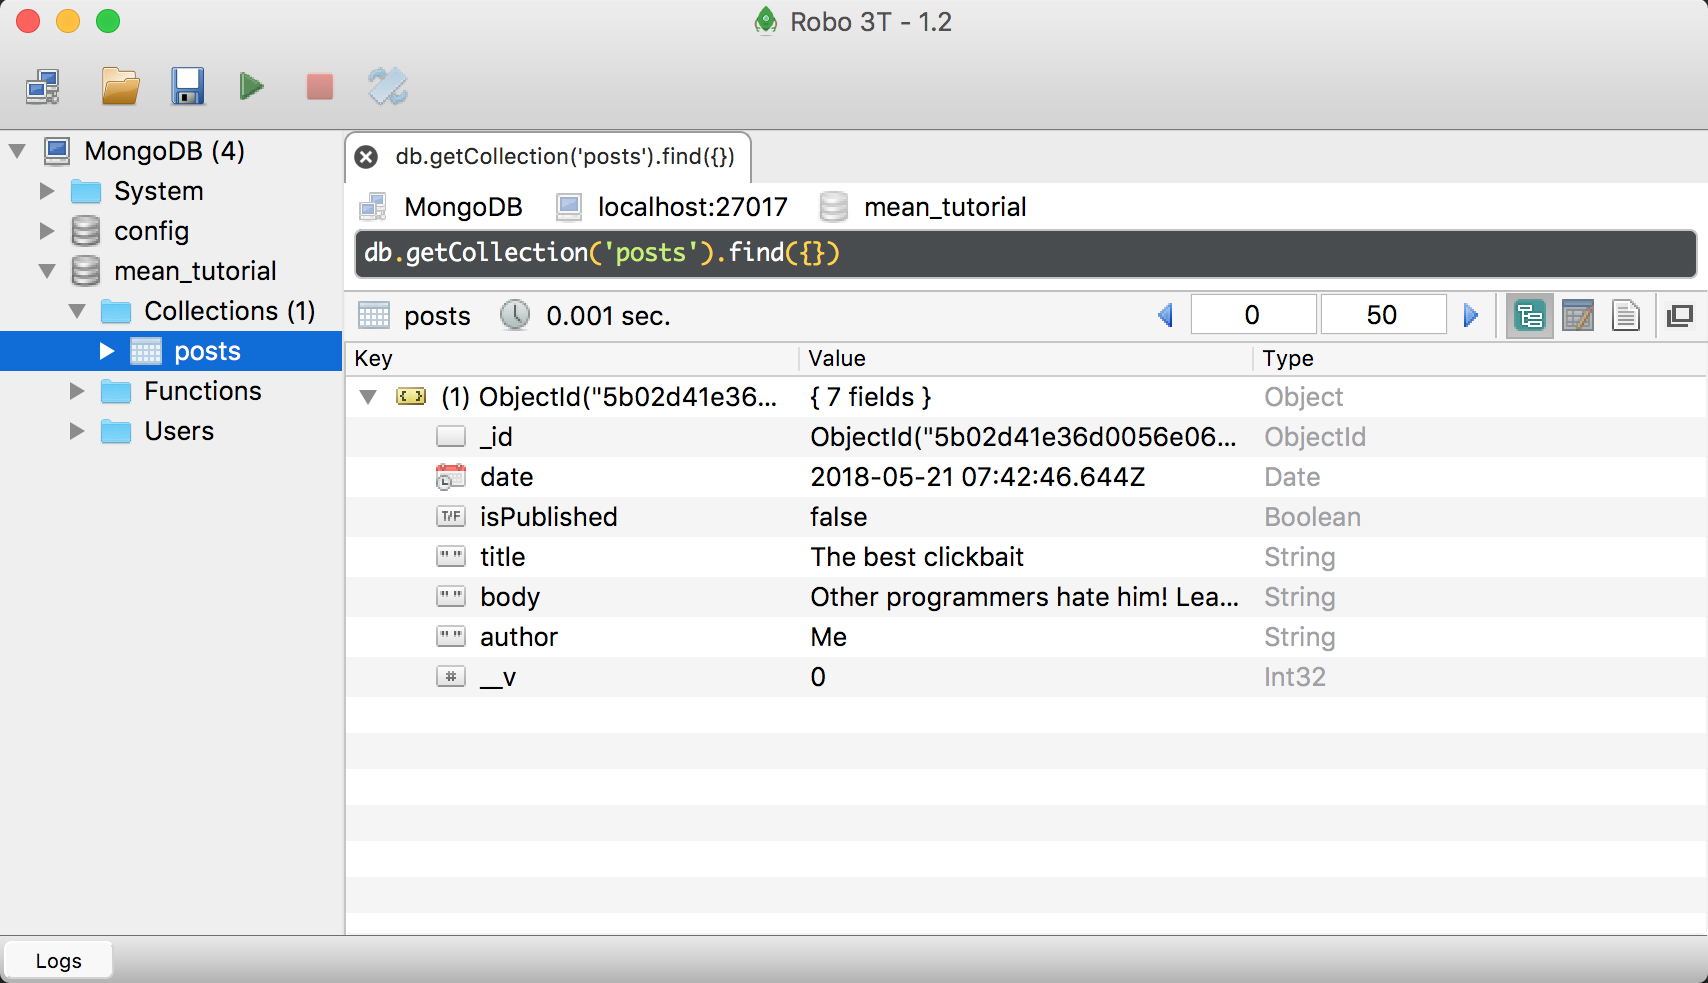Click the 'false' isPublished value
Image resolution: width=1708 pixels, height=983 pixels.
coord(839,517)
